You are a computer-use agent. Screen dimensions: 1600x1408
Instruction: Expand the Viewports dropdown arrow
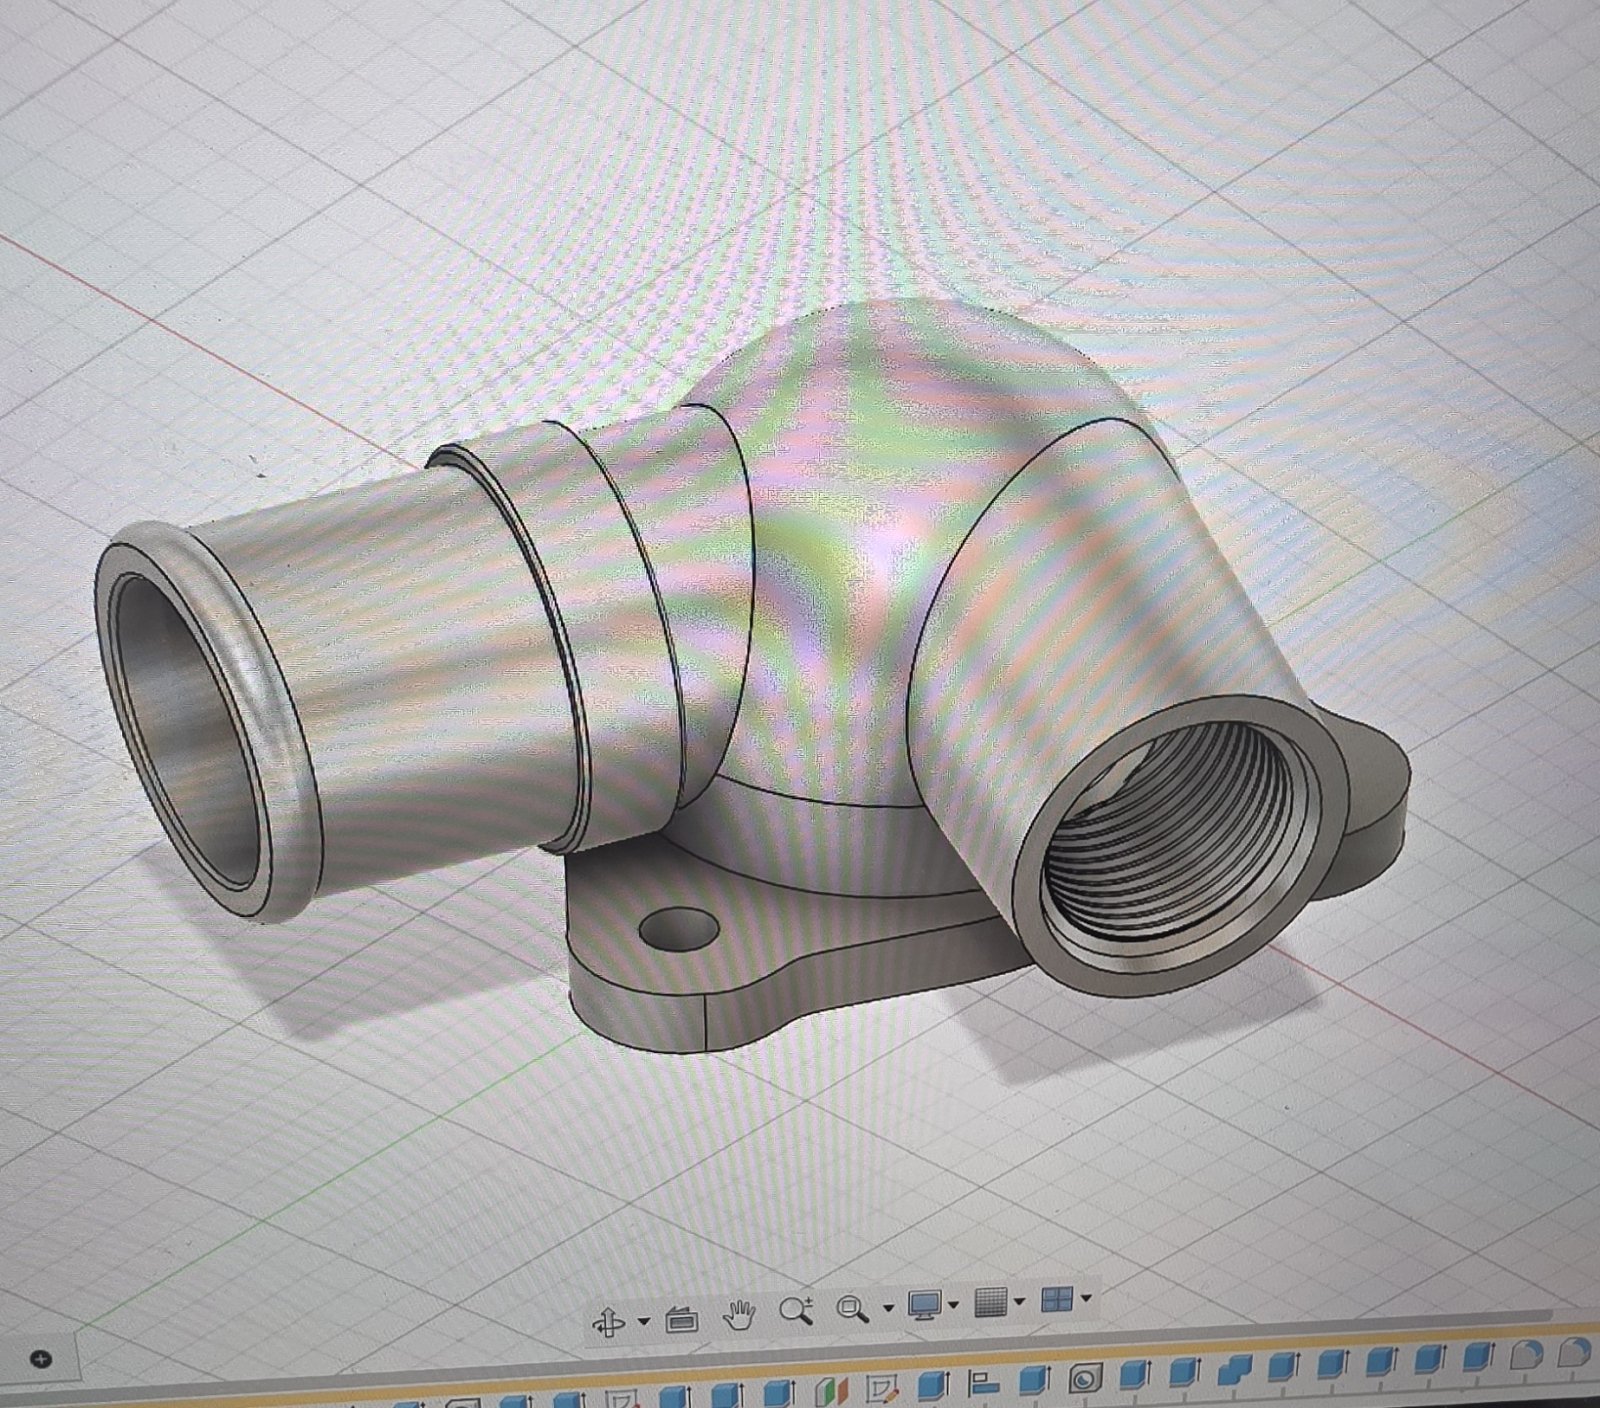1086,1299
